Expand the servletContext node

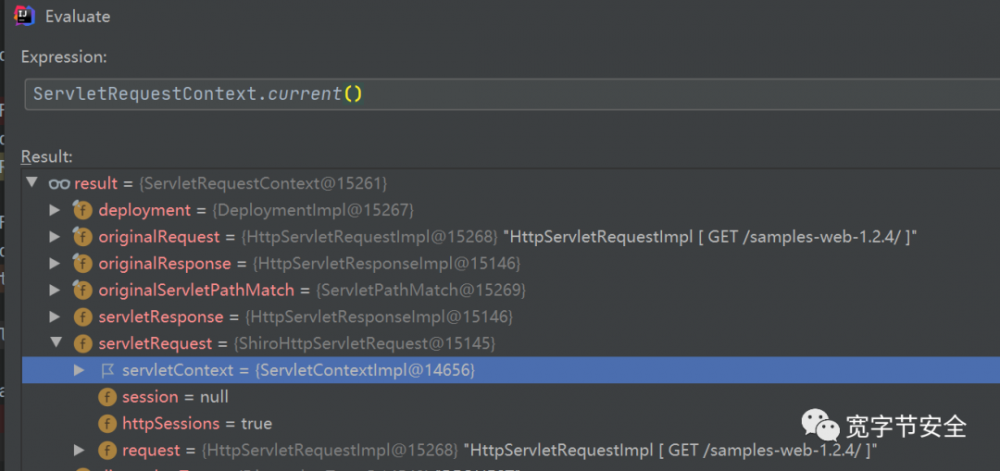point(79,370)
